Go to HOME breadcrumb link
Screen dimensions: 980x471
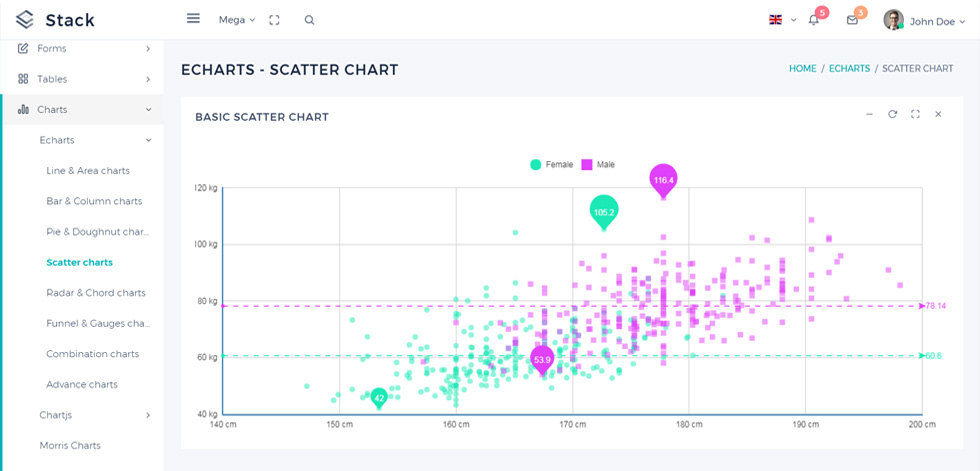(802, 69)
